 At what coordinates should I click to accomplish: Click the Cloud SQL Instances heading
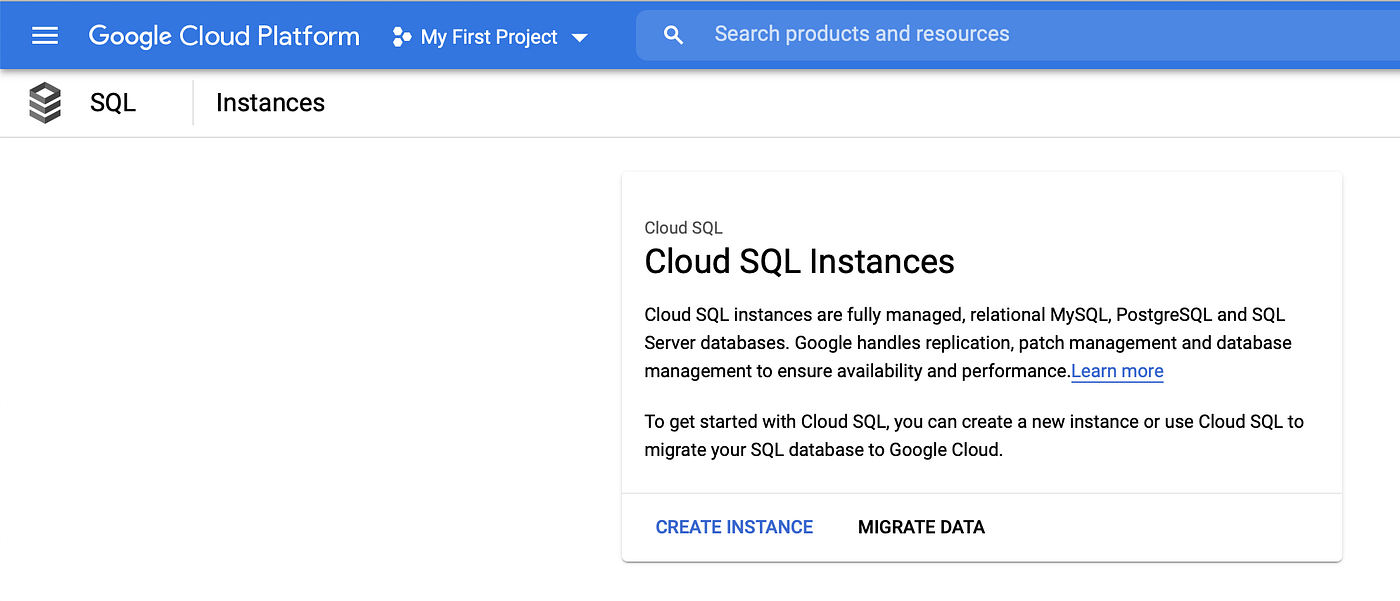[x=799, y=262]
